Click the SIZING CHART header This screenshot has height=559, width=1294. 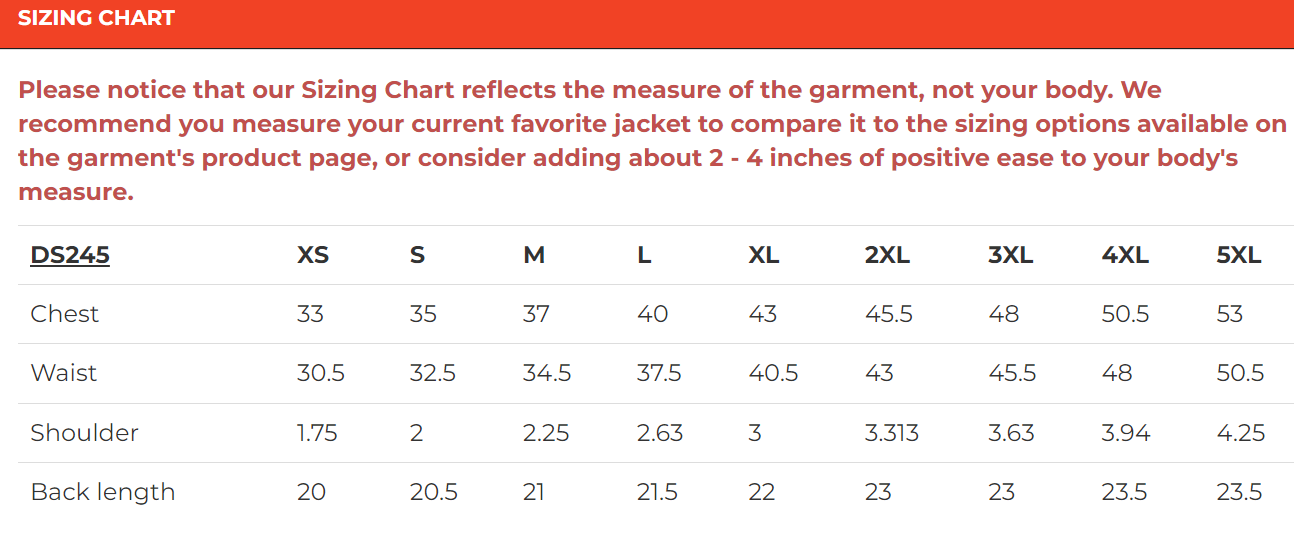pyautogui.click(x=96, y=18)
